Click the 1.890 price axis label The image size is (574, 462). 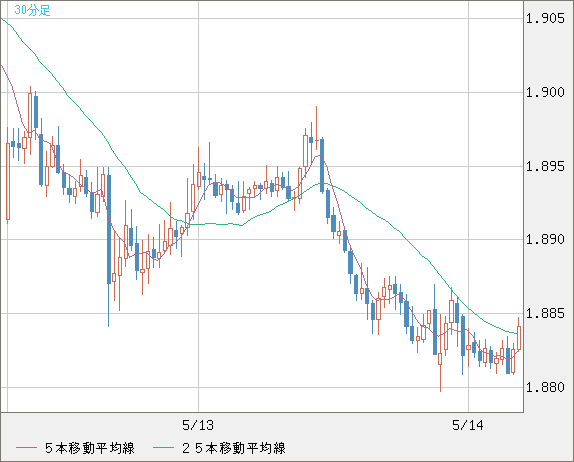coord(545,239)
